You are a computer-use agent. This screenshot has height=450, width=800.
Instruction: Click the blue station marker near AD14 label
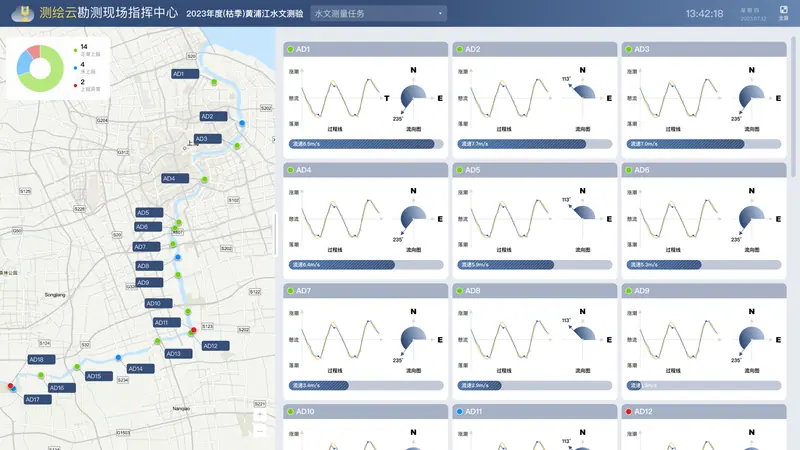[x=118, y=358]
